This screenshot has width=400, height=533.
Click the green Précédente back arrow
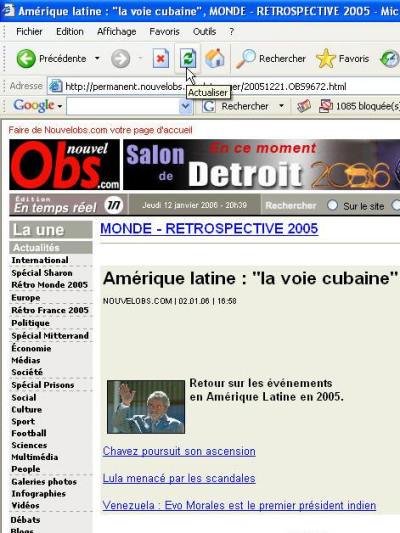pyautogui.click(x=26, y=58)
